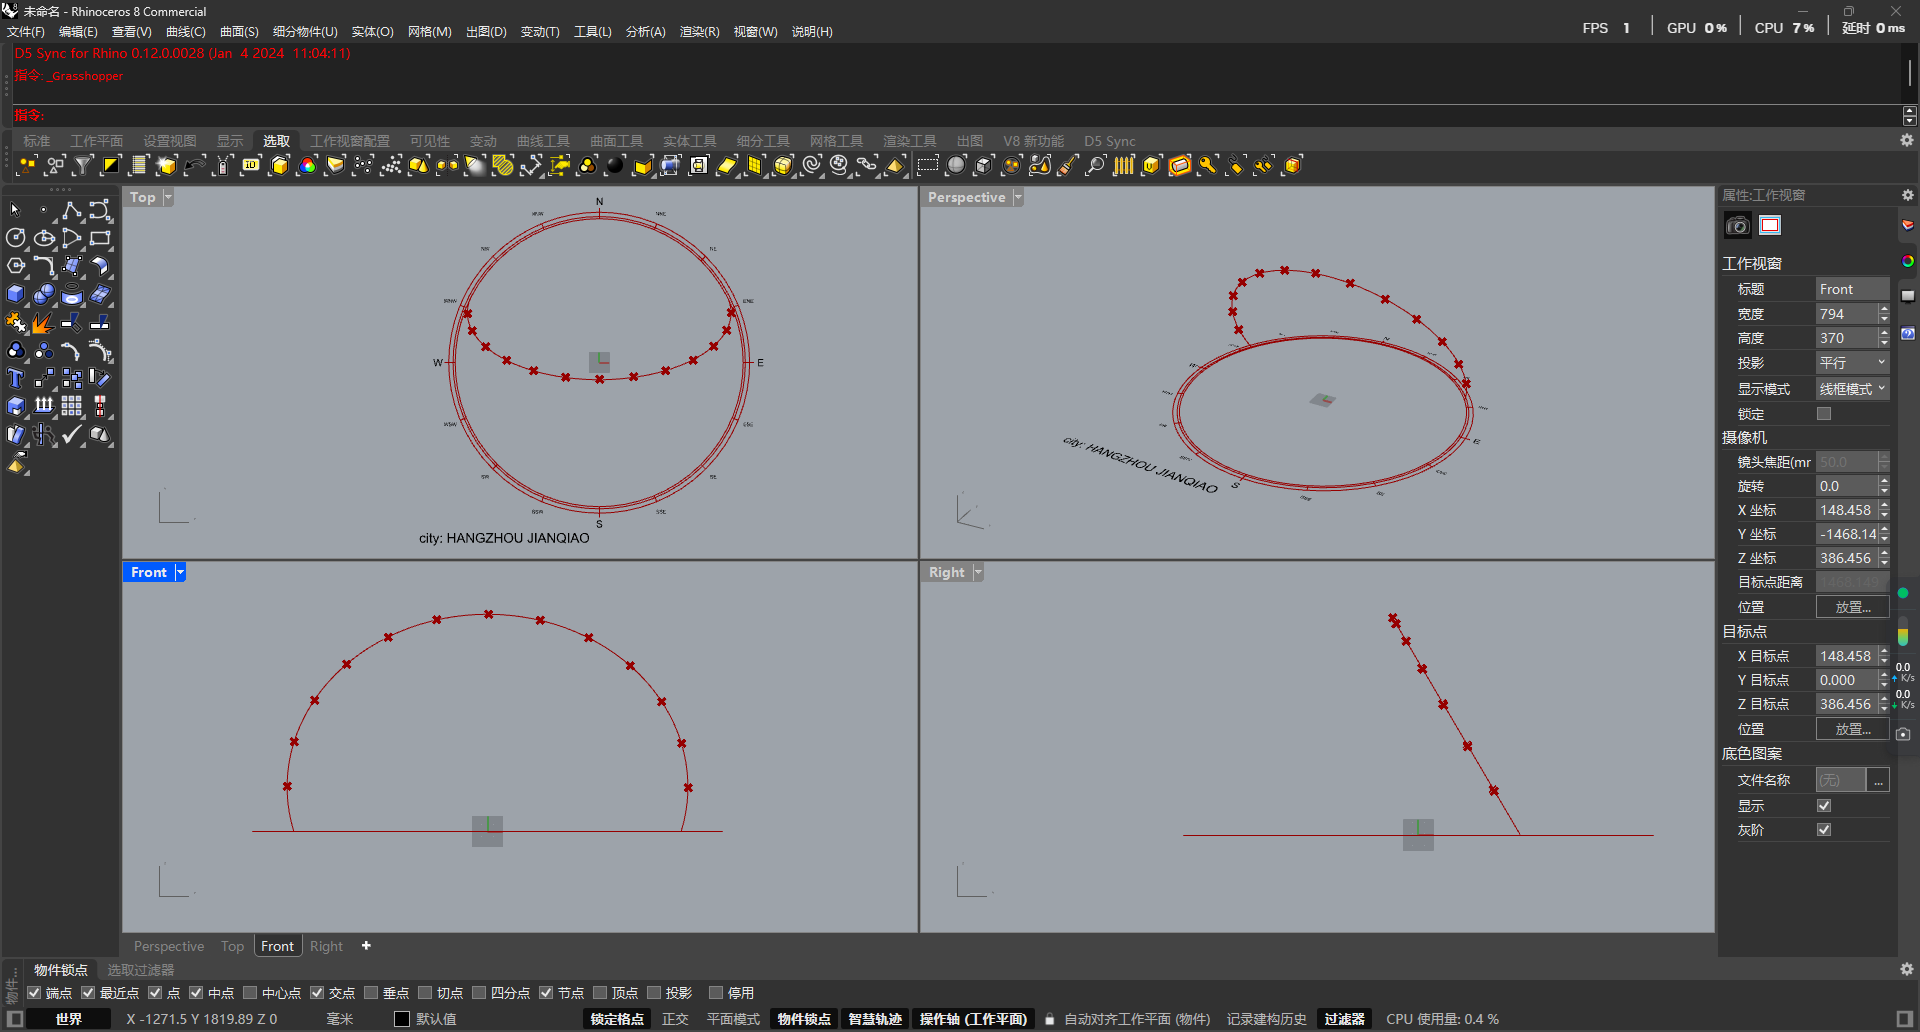
Task: Open the toolbar settings gear menu
Action: tap(1907, 141)
